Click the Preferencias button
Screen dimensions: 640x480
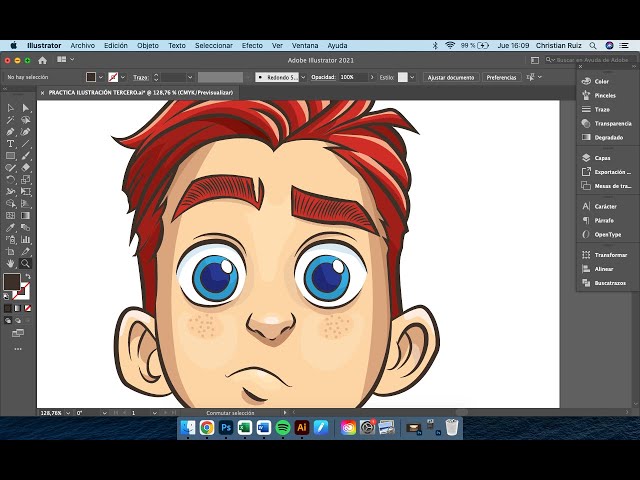(x=501, y=77)
